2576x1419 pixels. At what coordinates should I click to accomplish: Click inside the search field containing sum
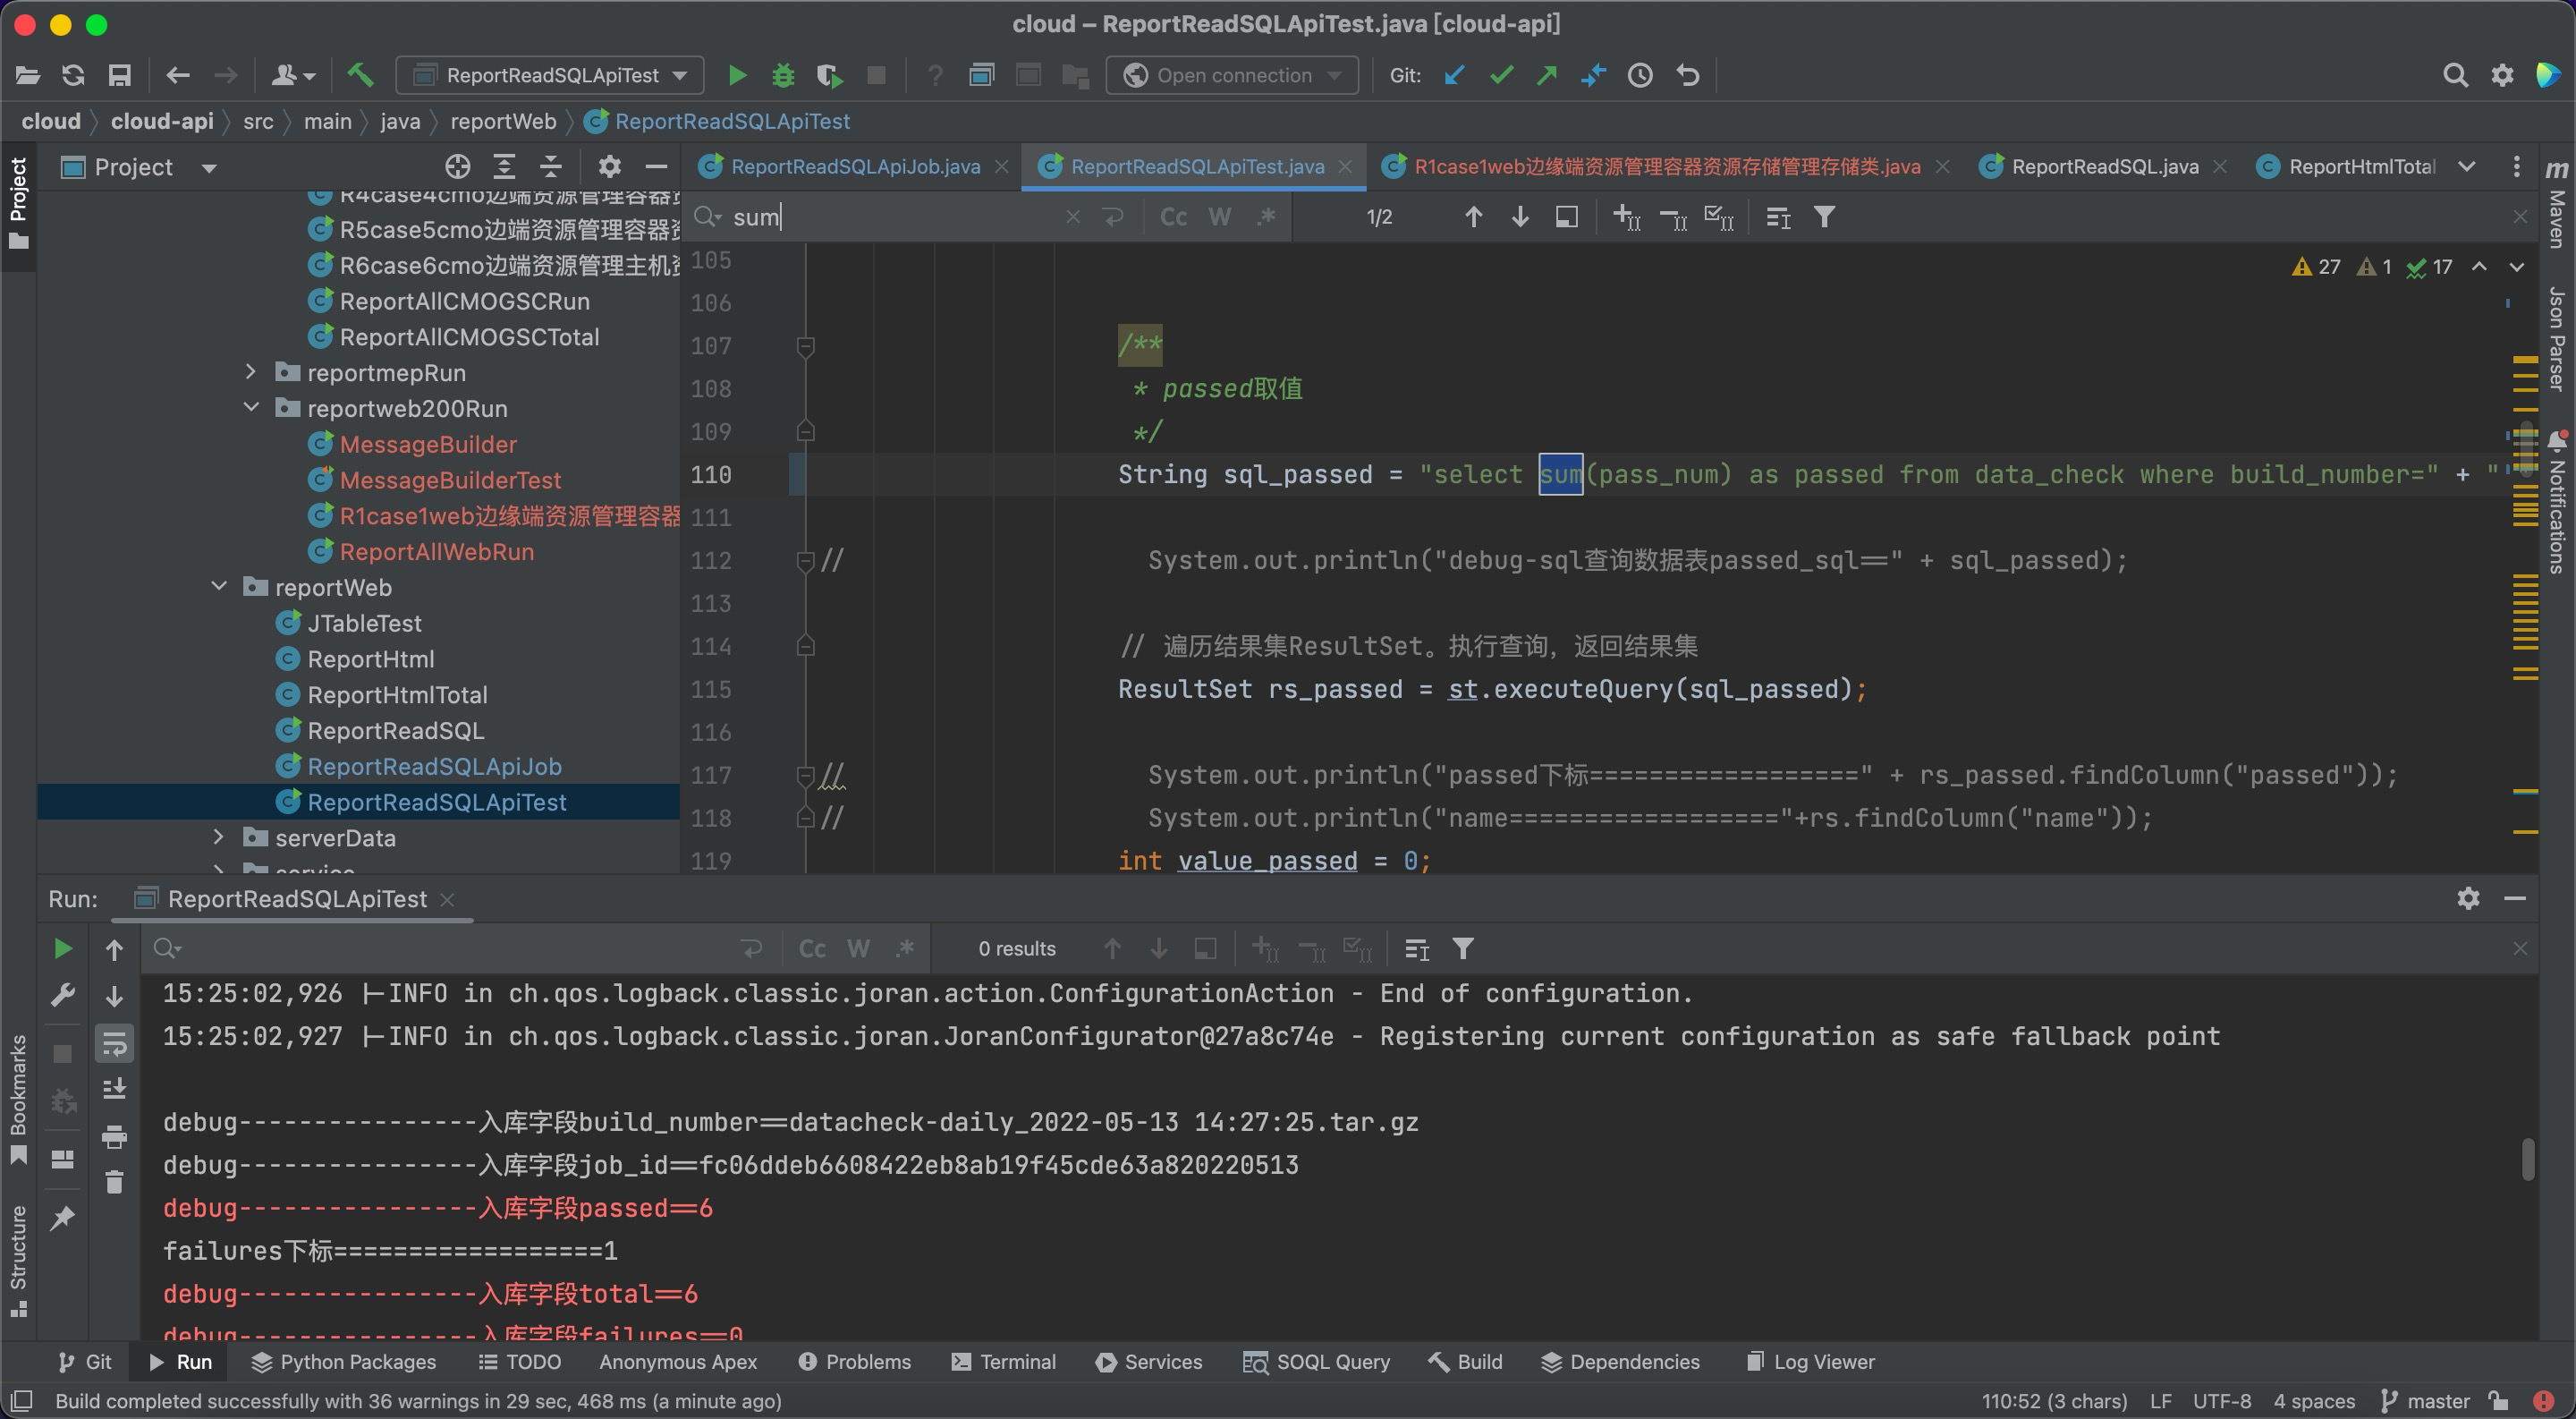(x=880, y=216)
